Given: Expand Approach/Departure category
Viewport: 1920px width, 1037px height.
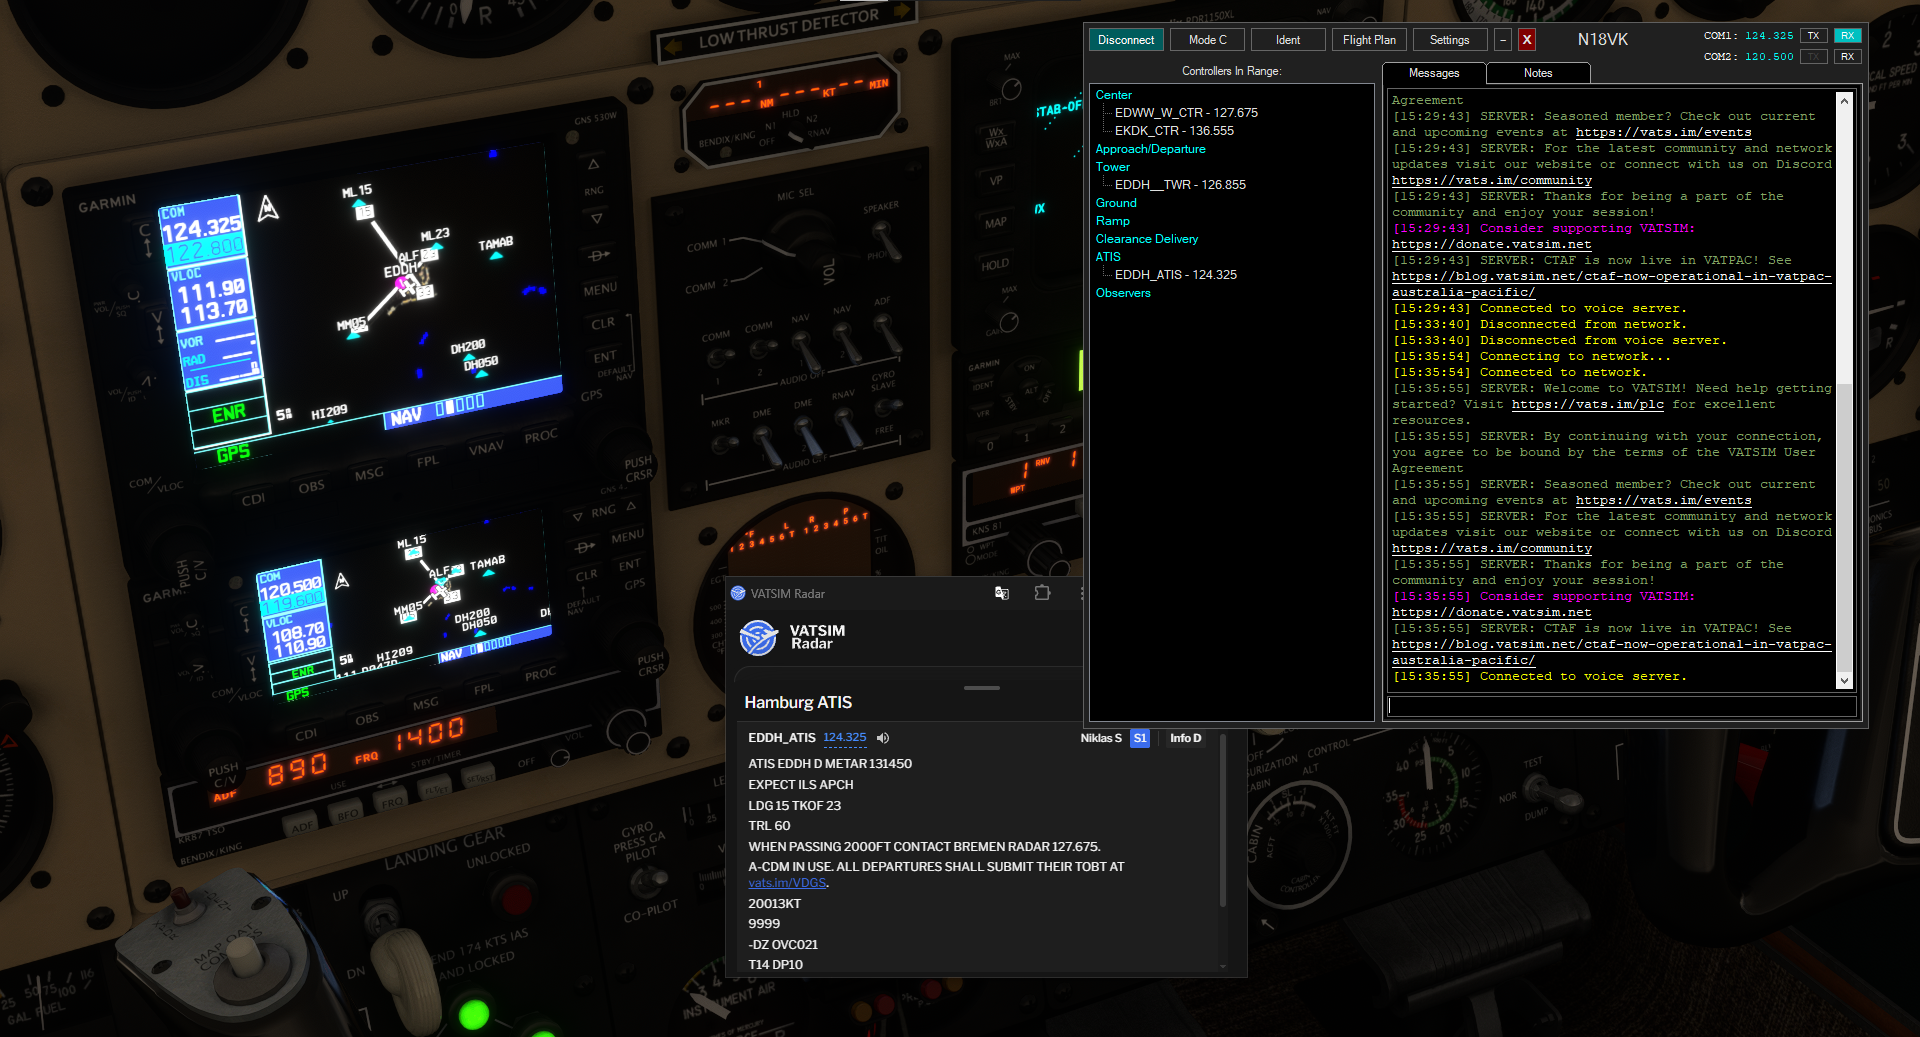Looking at the screenshot, I should (x=1150, y=149).
